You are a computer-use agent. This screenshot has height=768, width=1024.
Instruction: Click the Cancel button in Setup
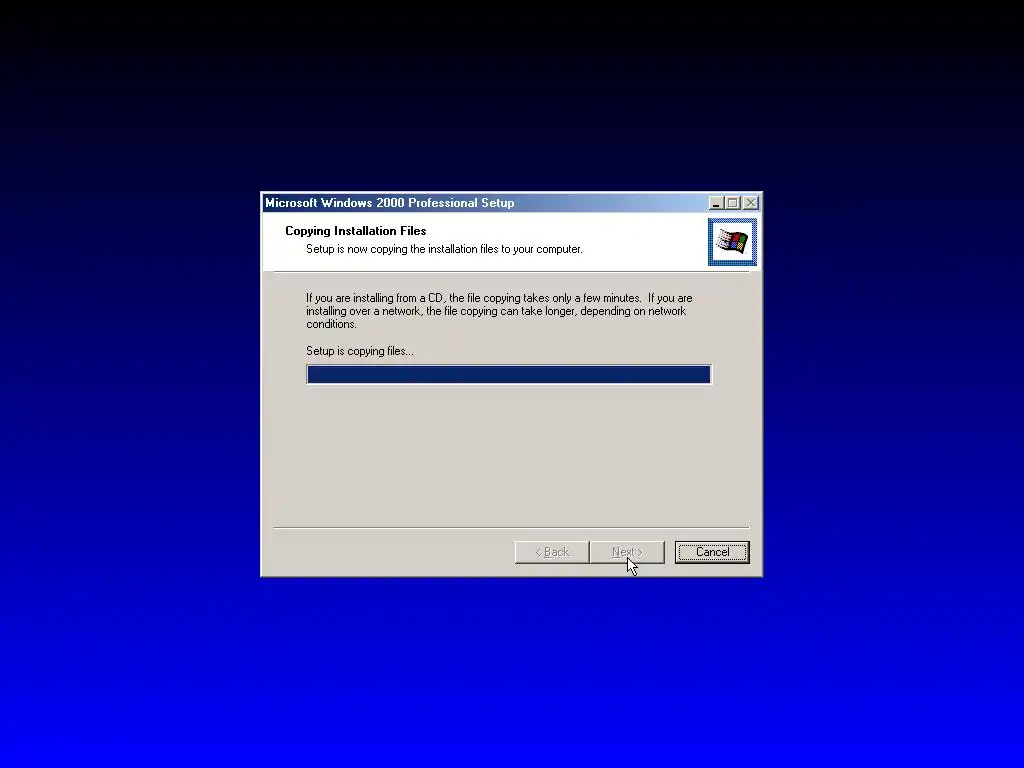(712, 552)
